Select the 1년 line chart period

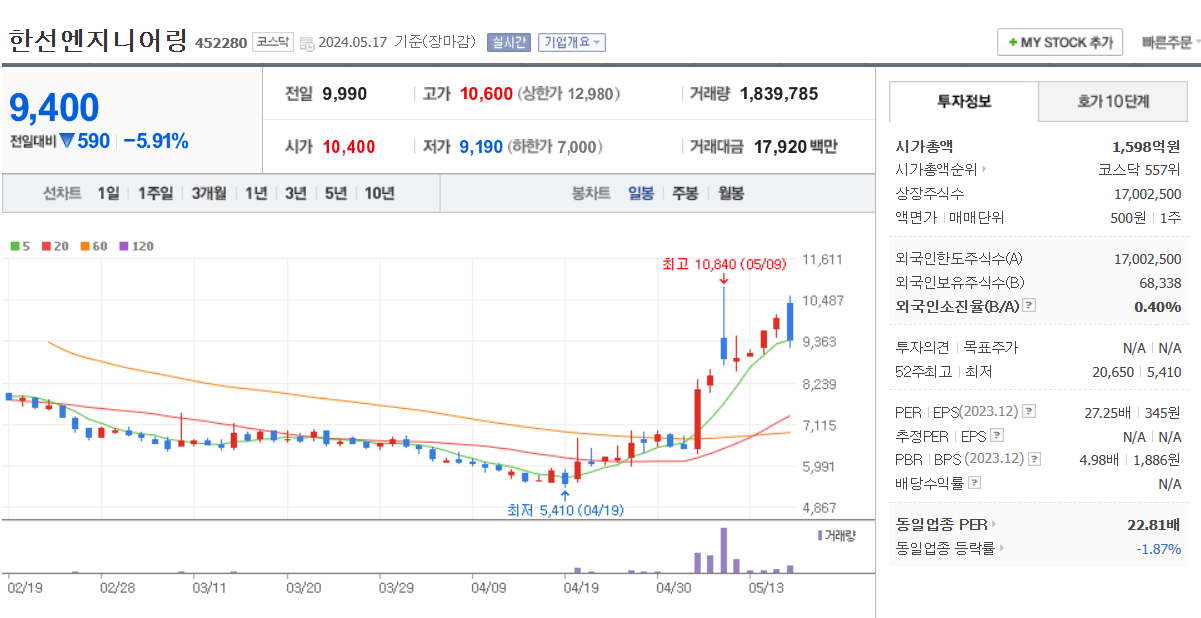256,194
